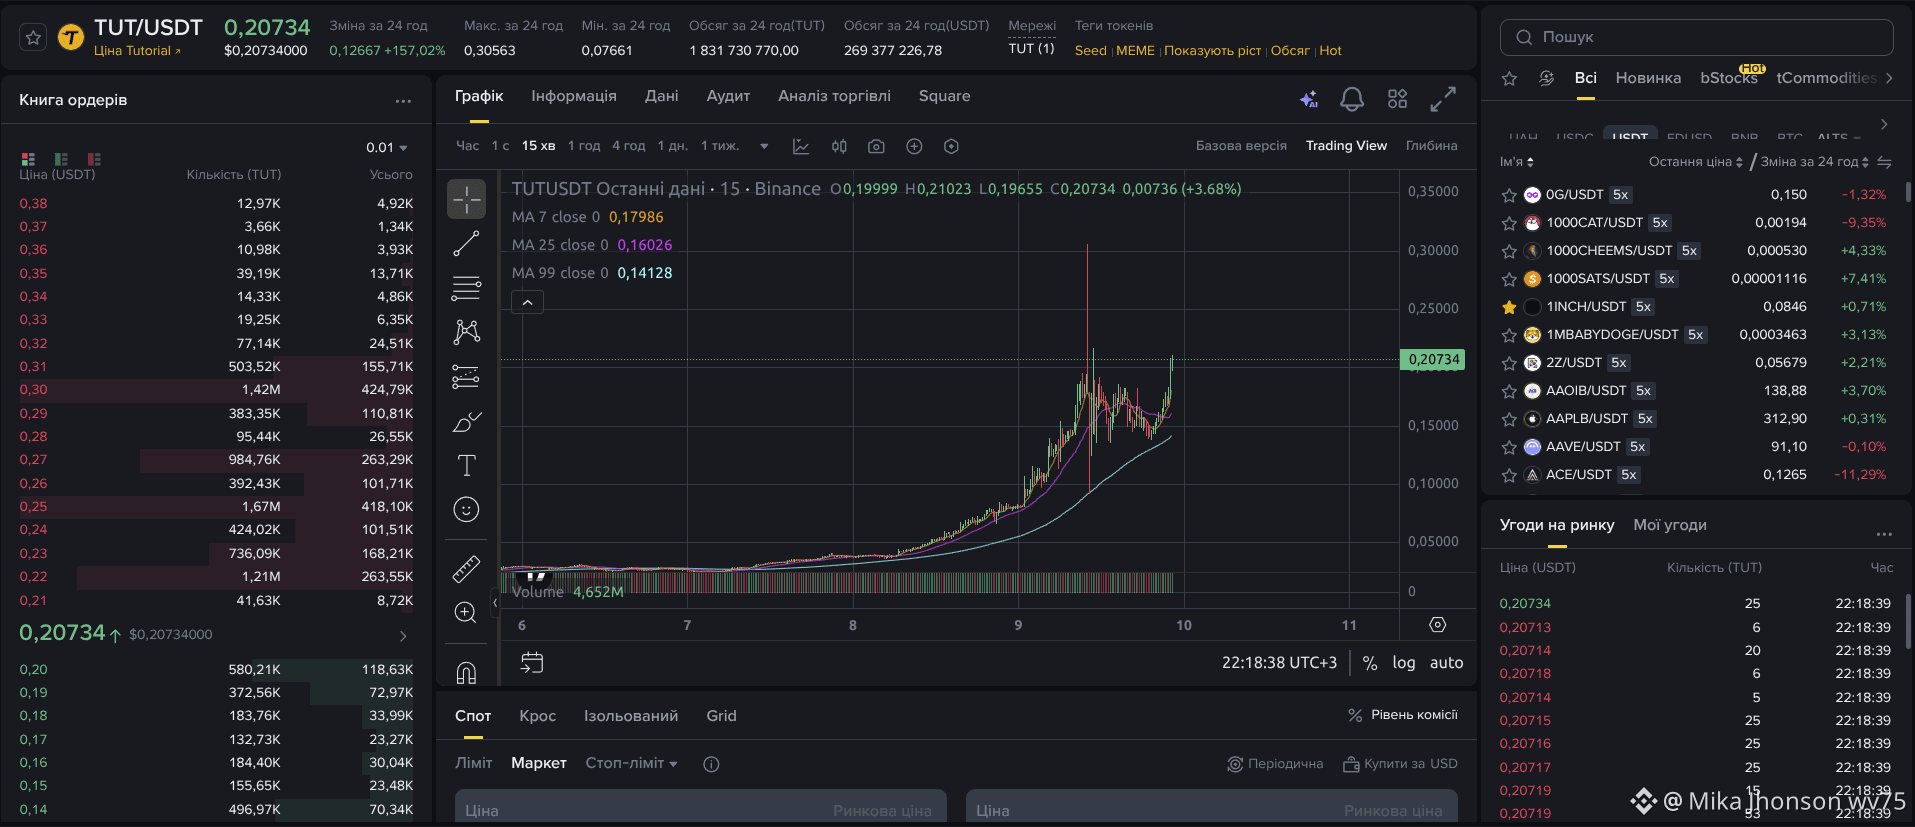
Task: Activate the zoom in tool
Action: [x=466, y=613]
